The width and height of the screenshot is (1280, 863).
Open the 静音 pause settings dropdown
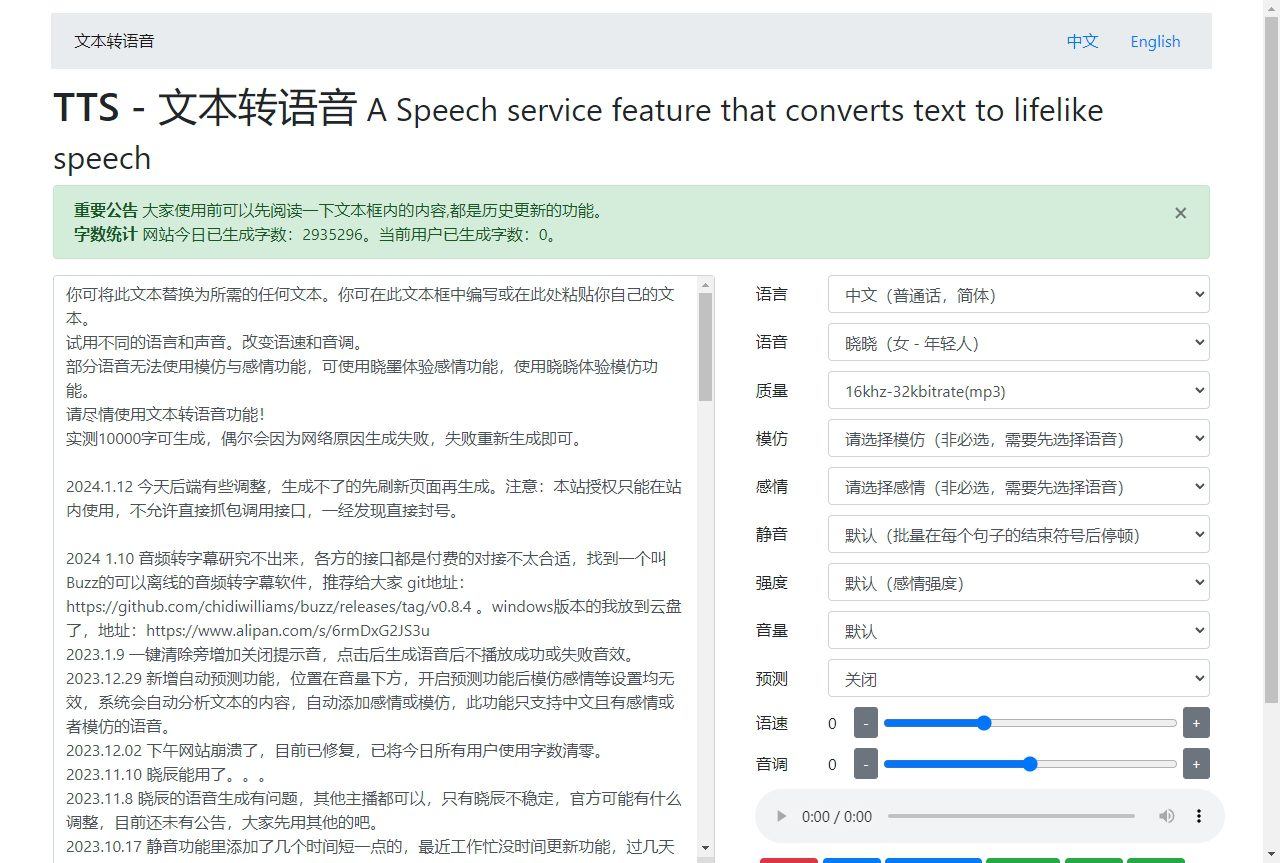tap(1018, 534)
